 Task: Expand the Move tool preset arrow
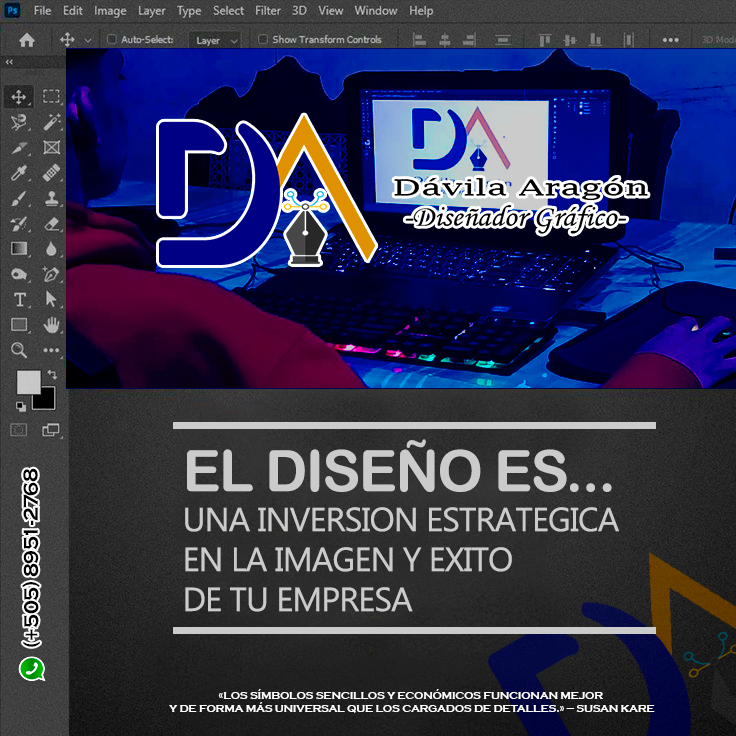coord(88,41)
